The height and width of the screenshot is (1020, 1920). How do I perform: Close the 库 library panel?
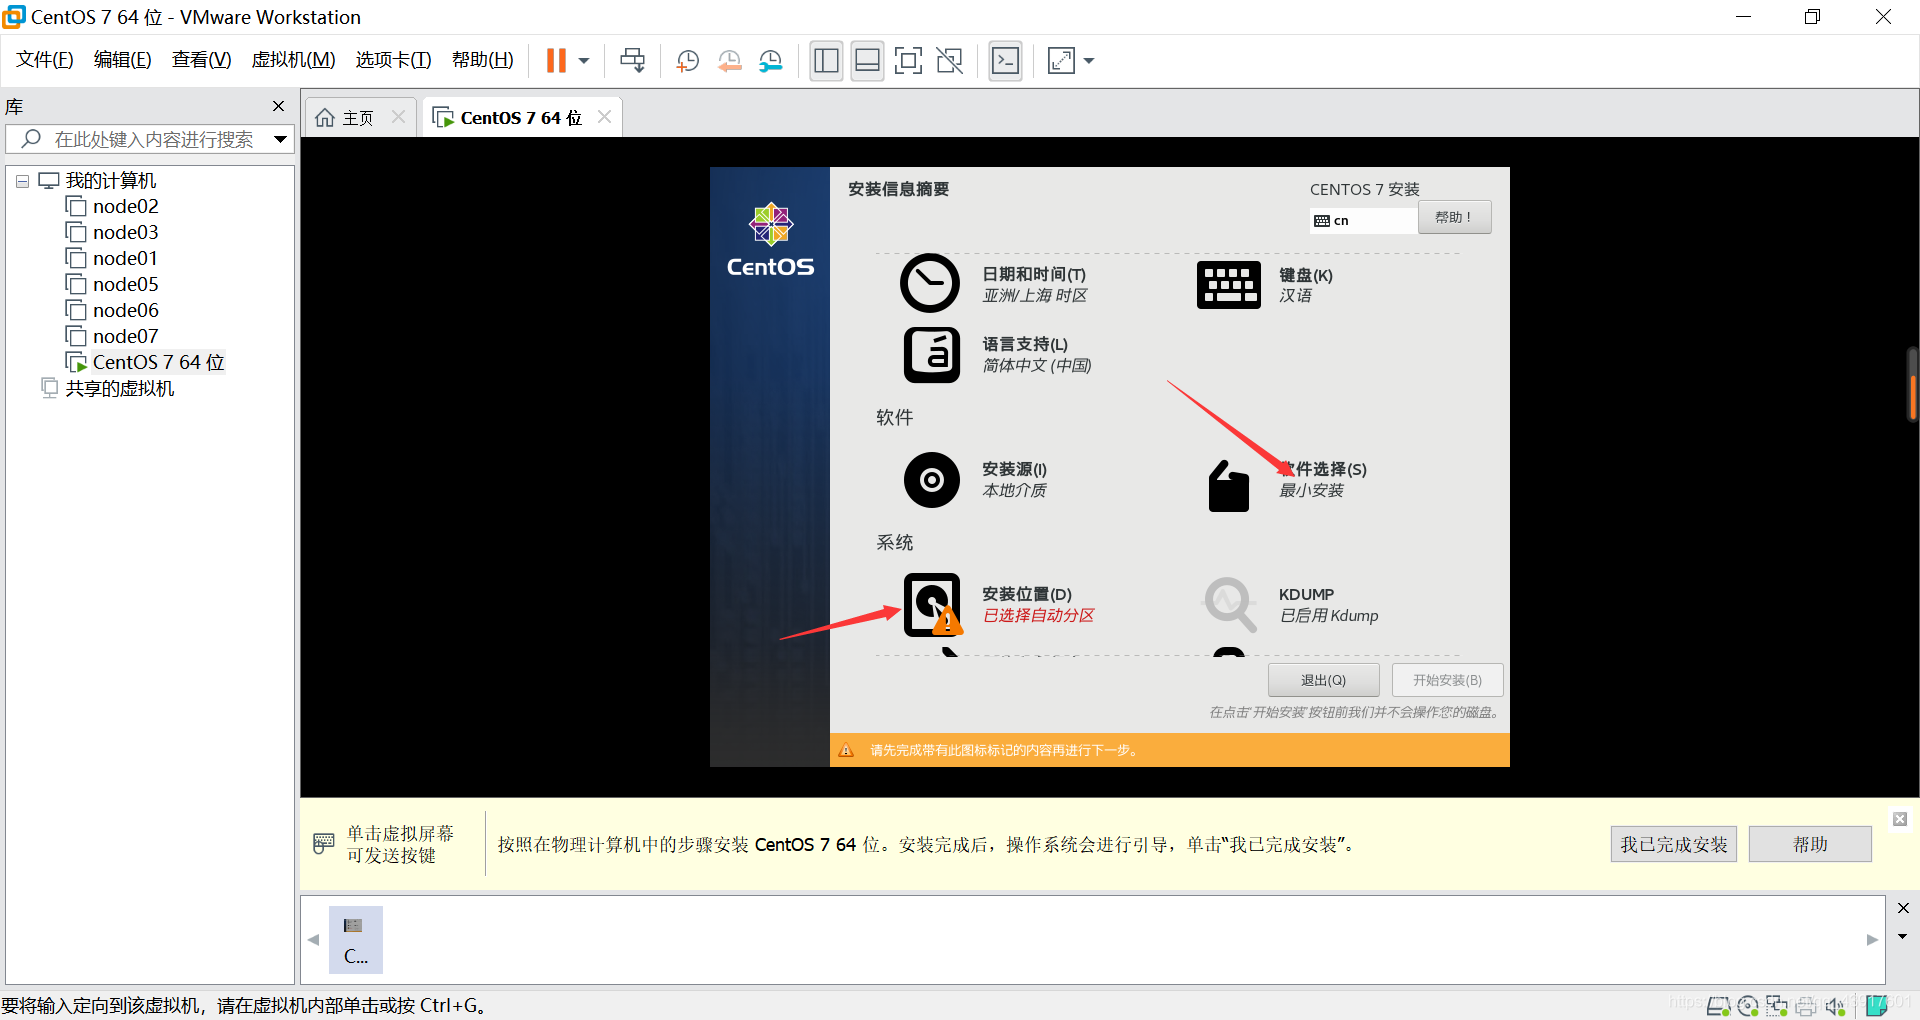(x=278, y=106)
